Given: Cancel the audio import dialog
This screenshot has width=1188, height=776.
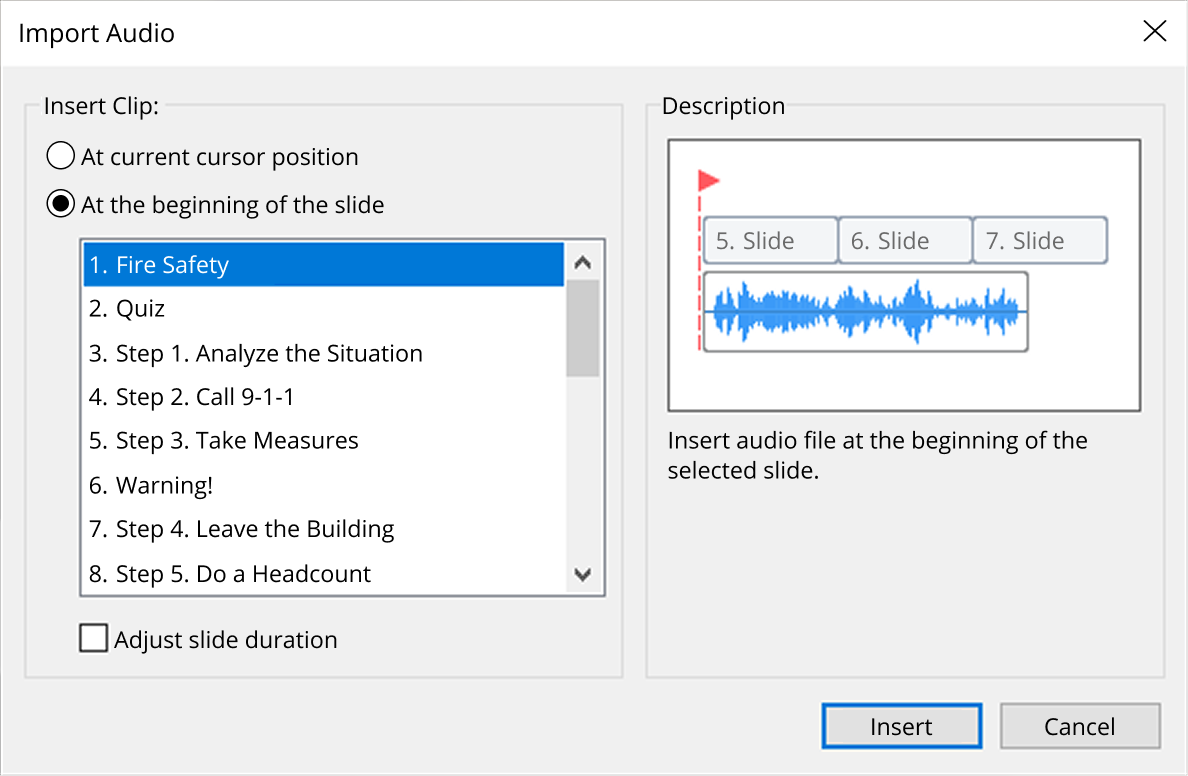Looking at the screenshot, I should (x=1080, y=726).
